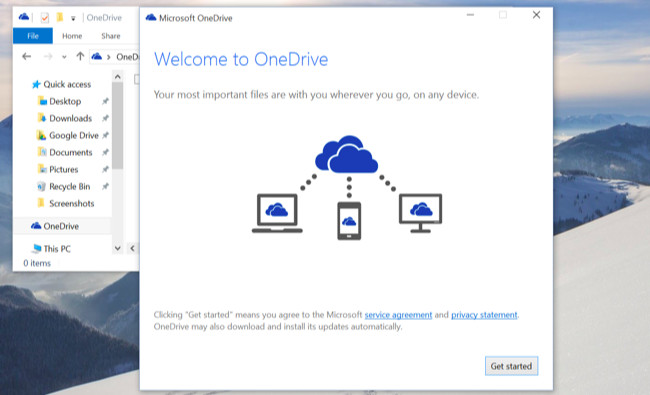Minimize the Microsoft OneDrive dialog
Image resolution: width=650 pixels, height=395 pixels.
pyautogui.click(x=470, y=15)
